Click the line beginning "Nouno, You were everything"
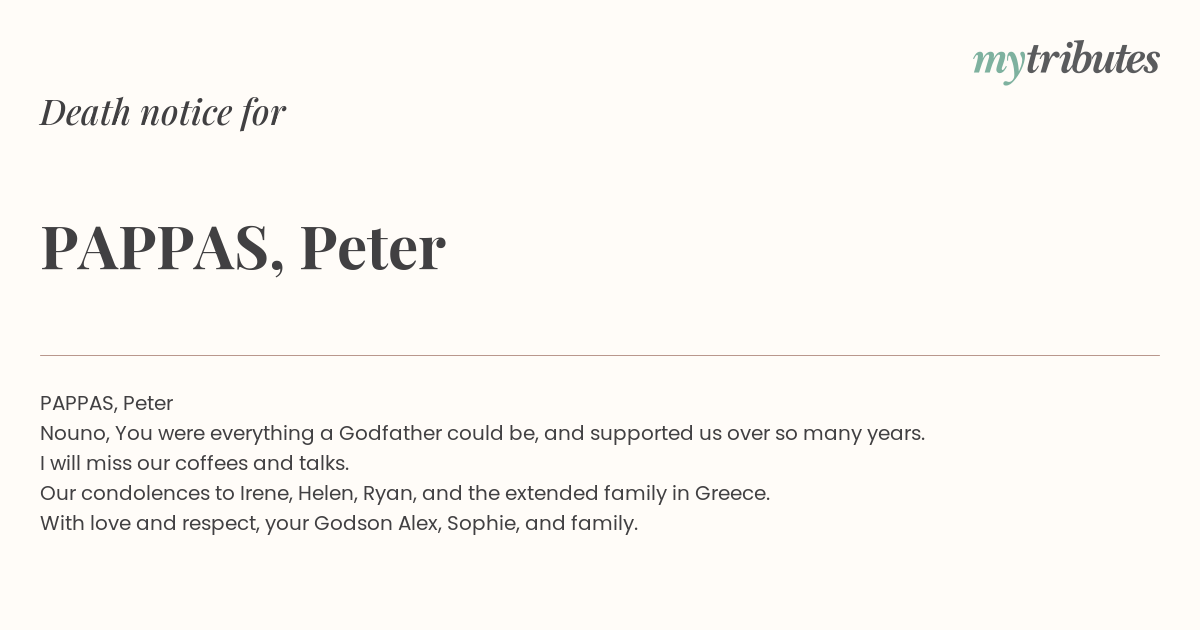 (x=482, y=434)
